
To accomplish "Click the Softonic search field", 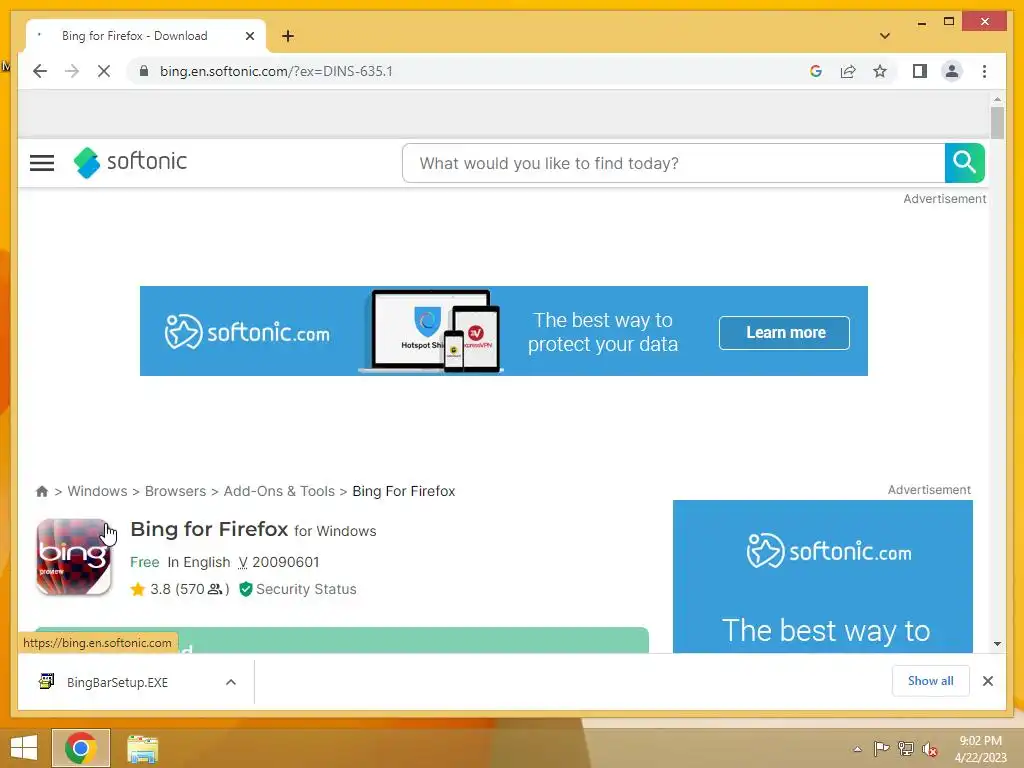I will [673, 163].
